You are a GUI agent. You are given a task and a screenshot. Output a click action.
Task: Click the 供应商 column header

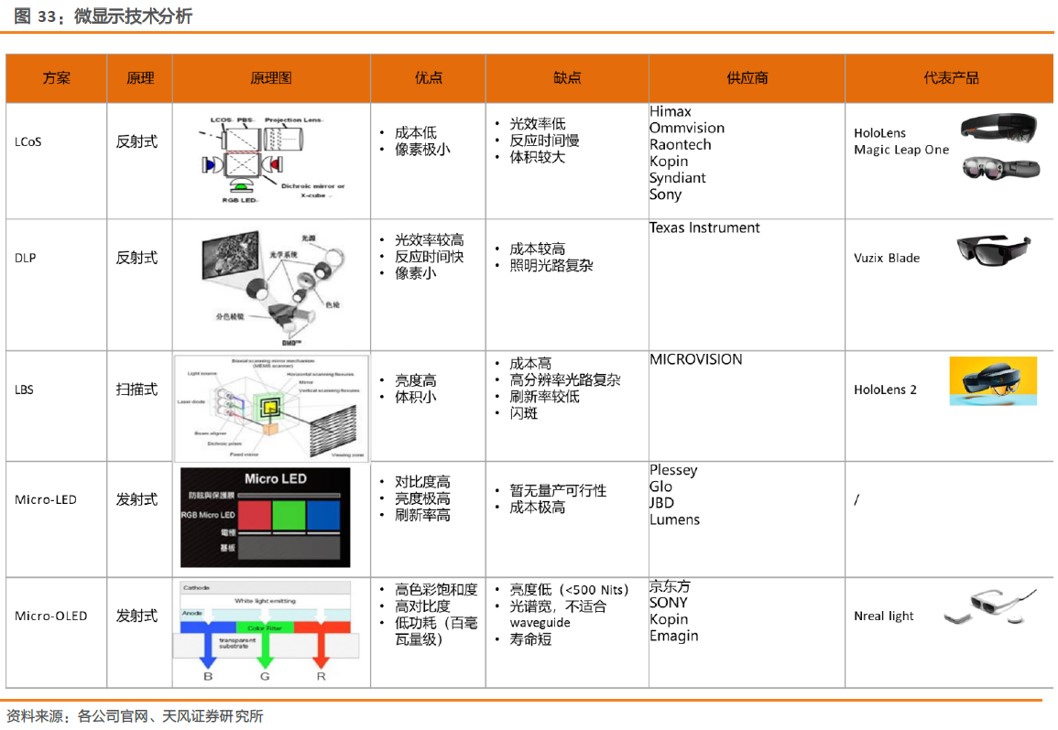(747, 78)
